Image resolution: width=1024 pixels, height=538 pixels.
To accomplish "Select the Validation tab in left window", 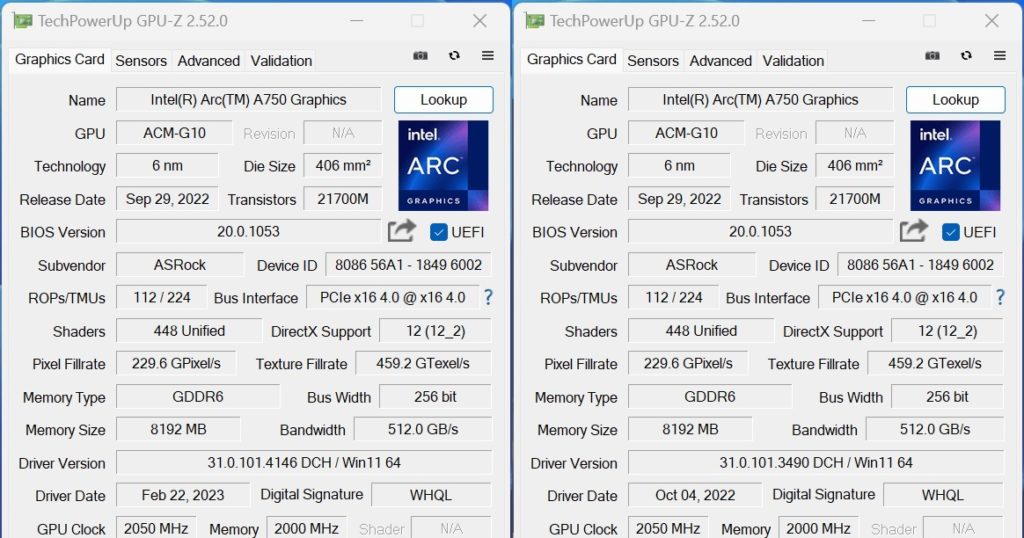I will coord(281,61).
